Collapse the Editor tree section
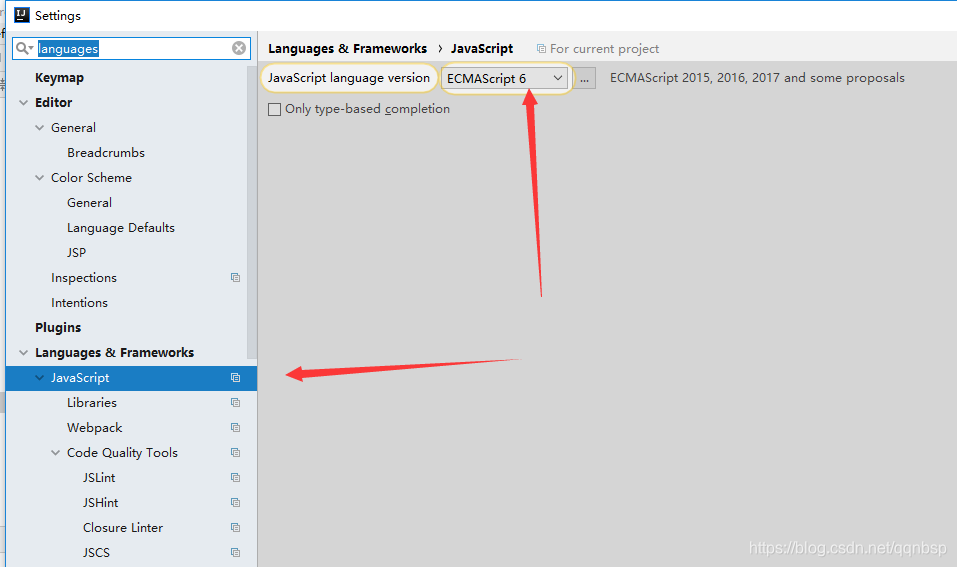Screen dimensions: 957x567 pos(23,103)
